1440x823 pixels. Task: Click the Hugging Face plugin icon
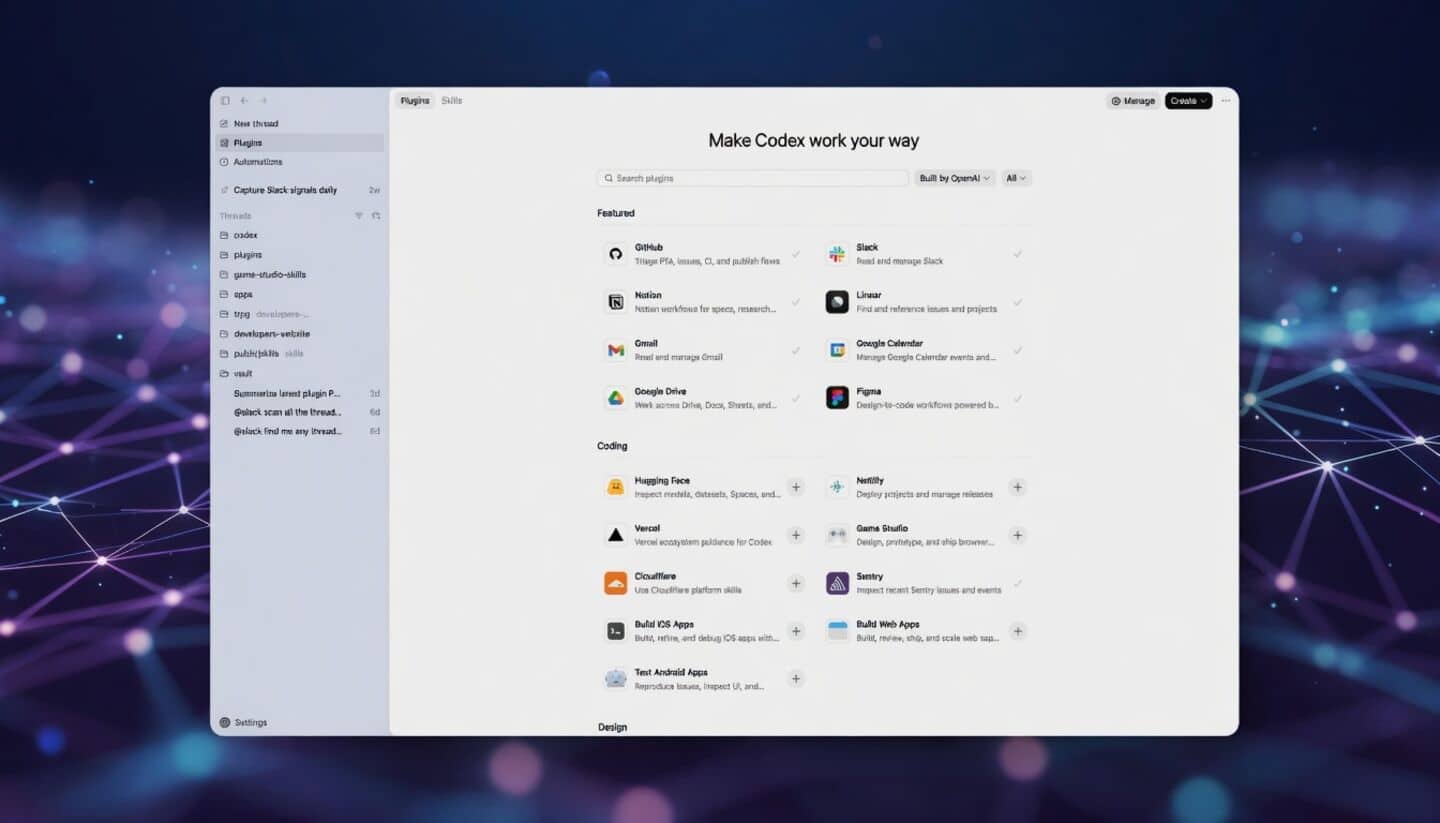point(616,487)
